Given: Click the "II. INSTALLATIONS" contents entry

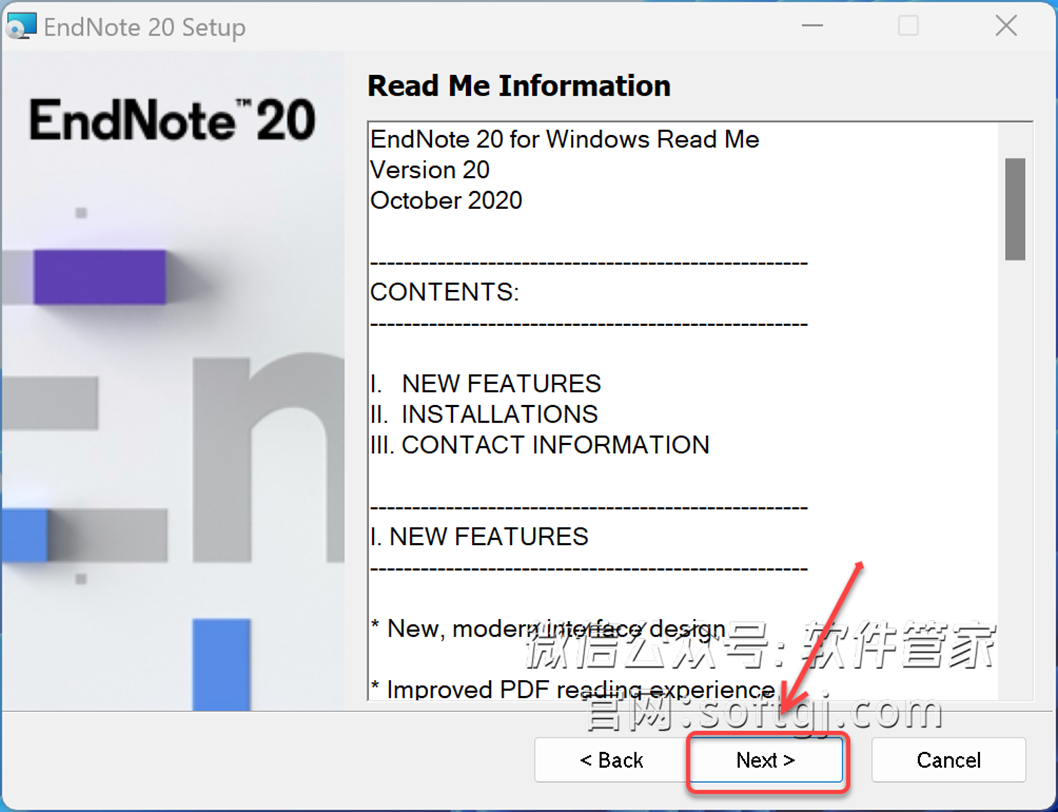Looking at the screenshot, I should tap(484, 414).
